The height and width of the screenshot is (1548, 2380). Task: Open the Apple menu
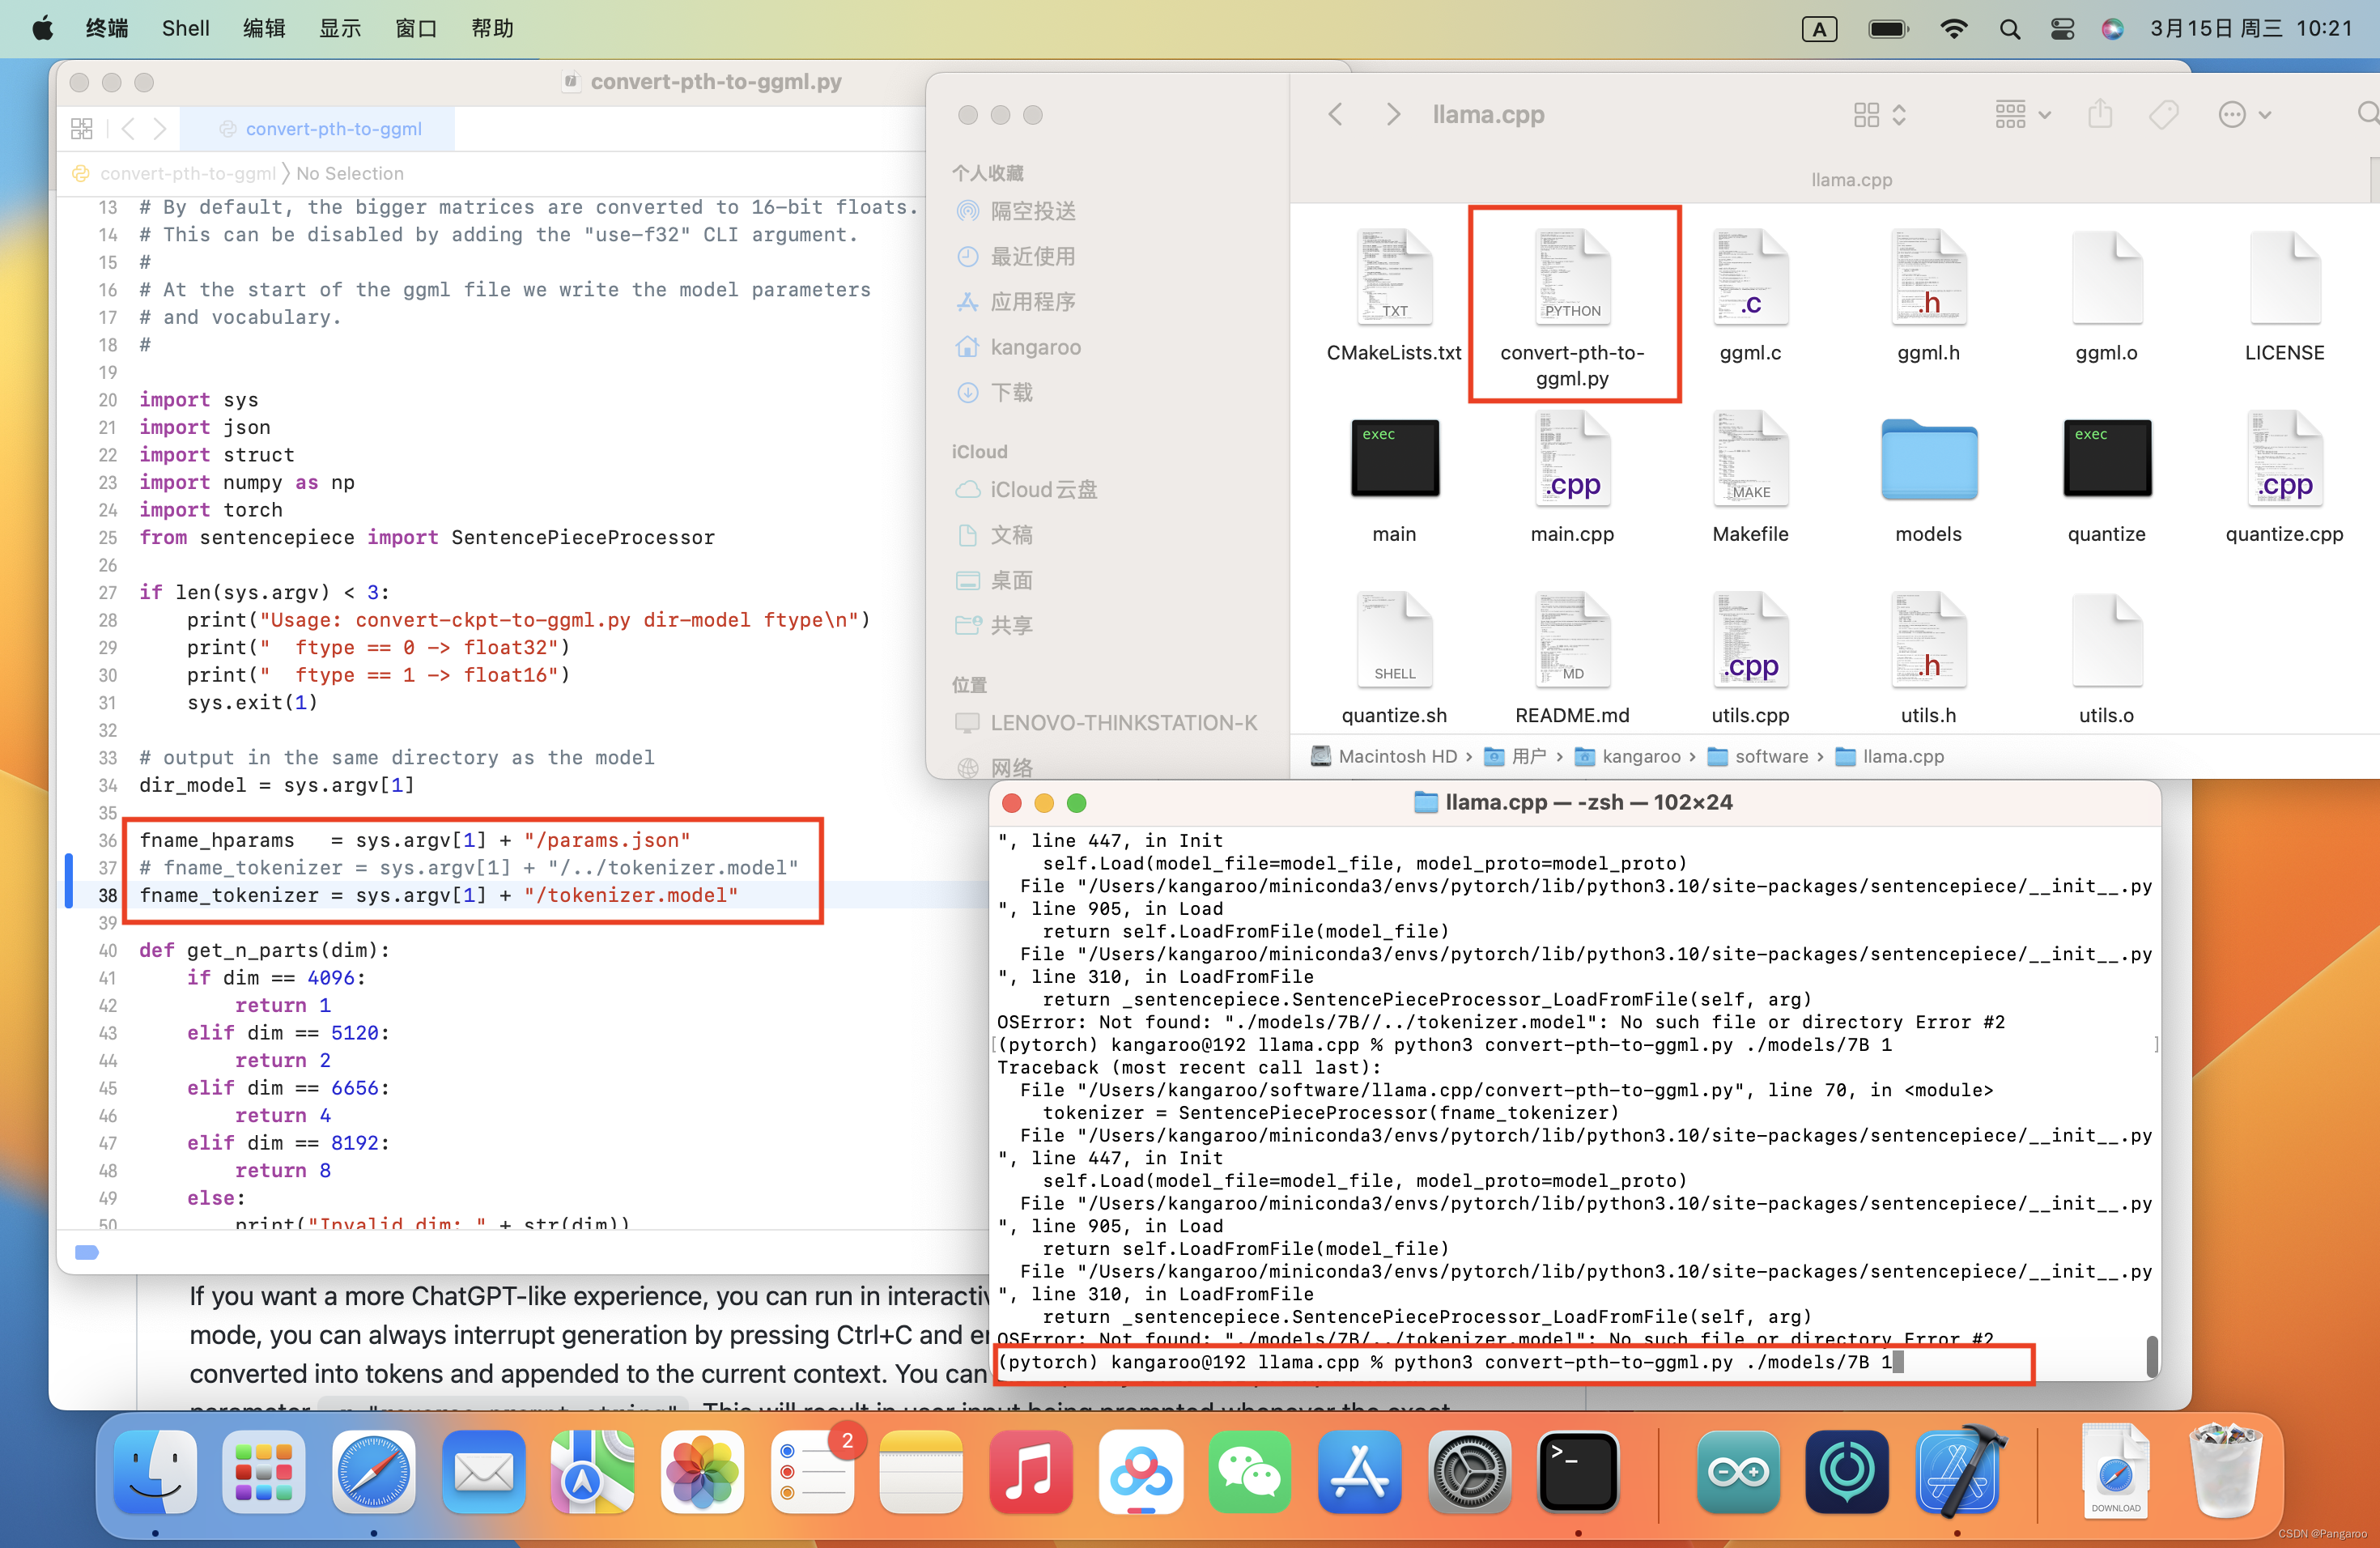coord(42,28)
